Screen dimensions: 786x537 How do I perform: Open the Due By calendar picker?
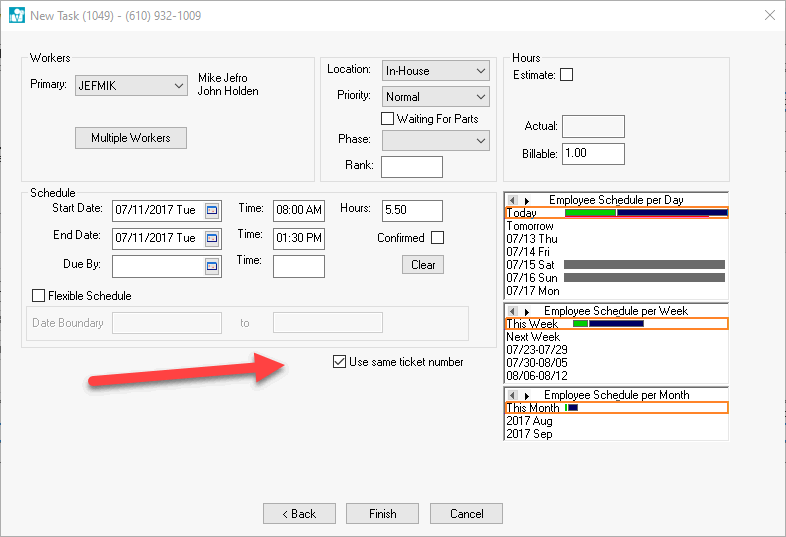(x=212, y=266)
